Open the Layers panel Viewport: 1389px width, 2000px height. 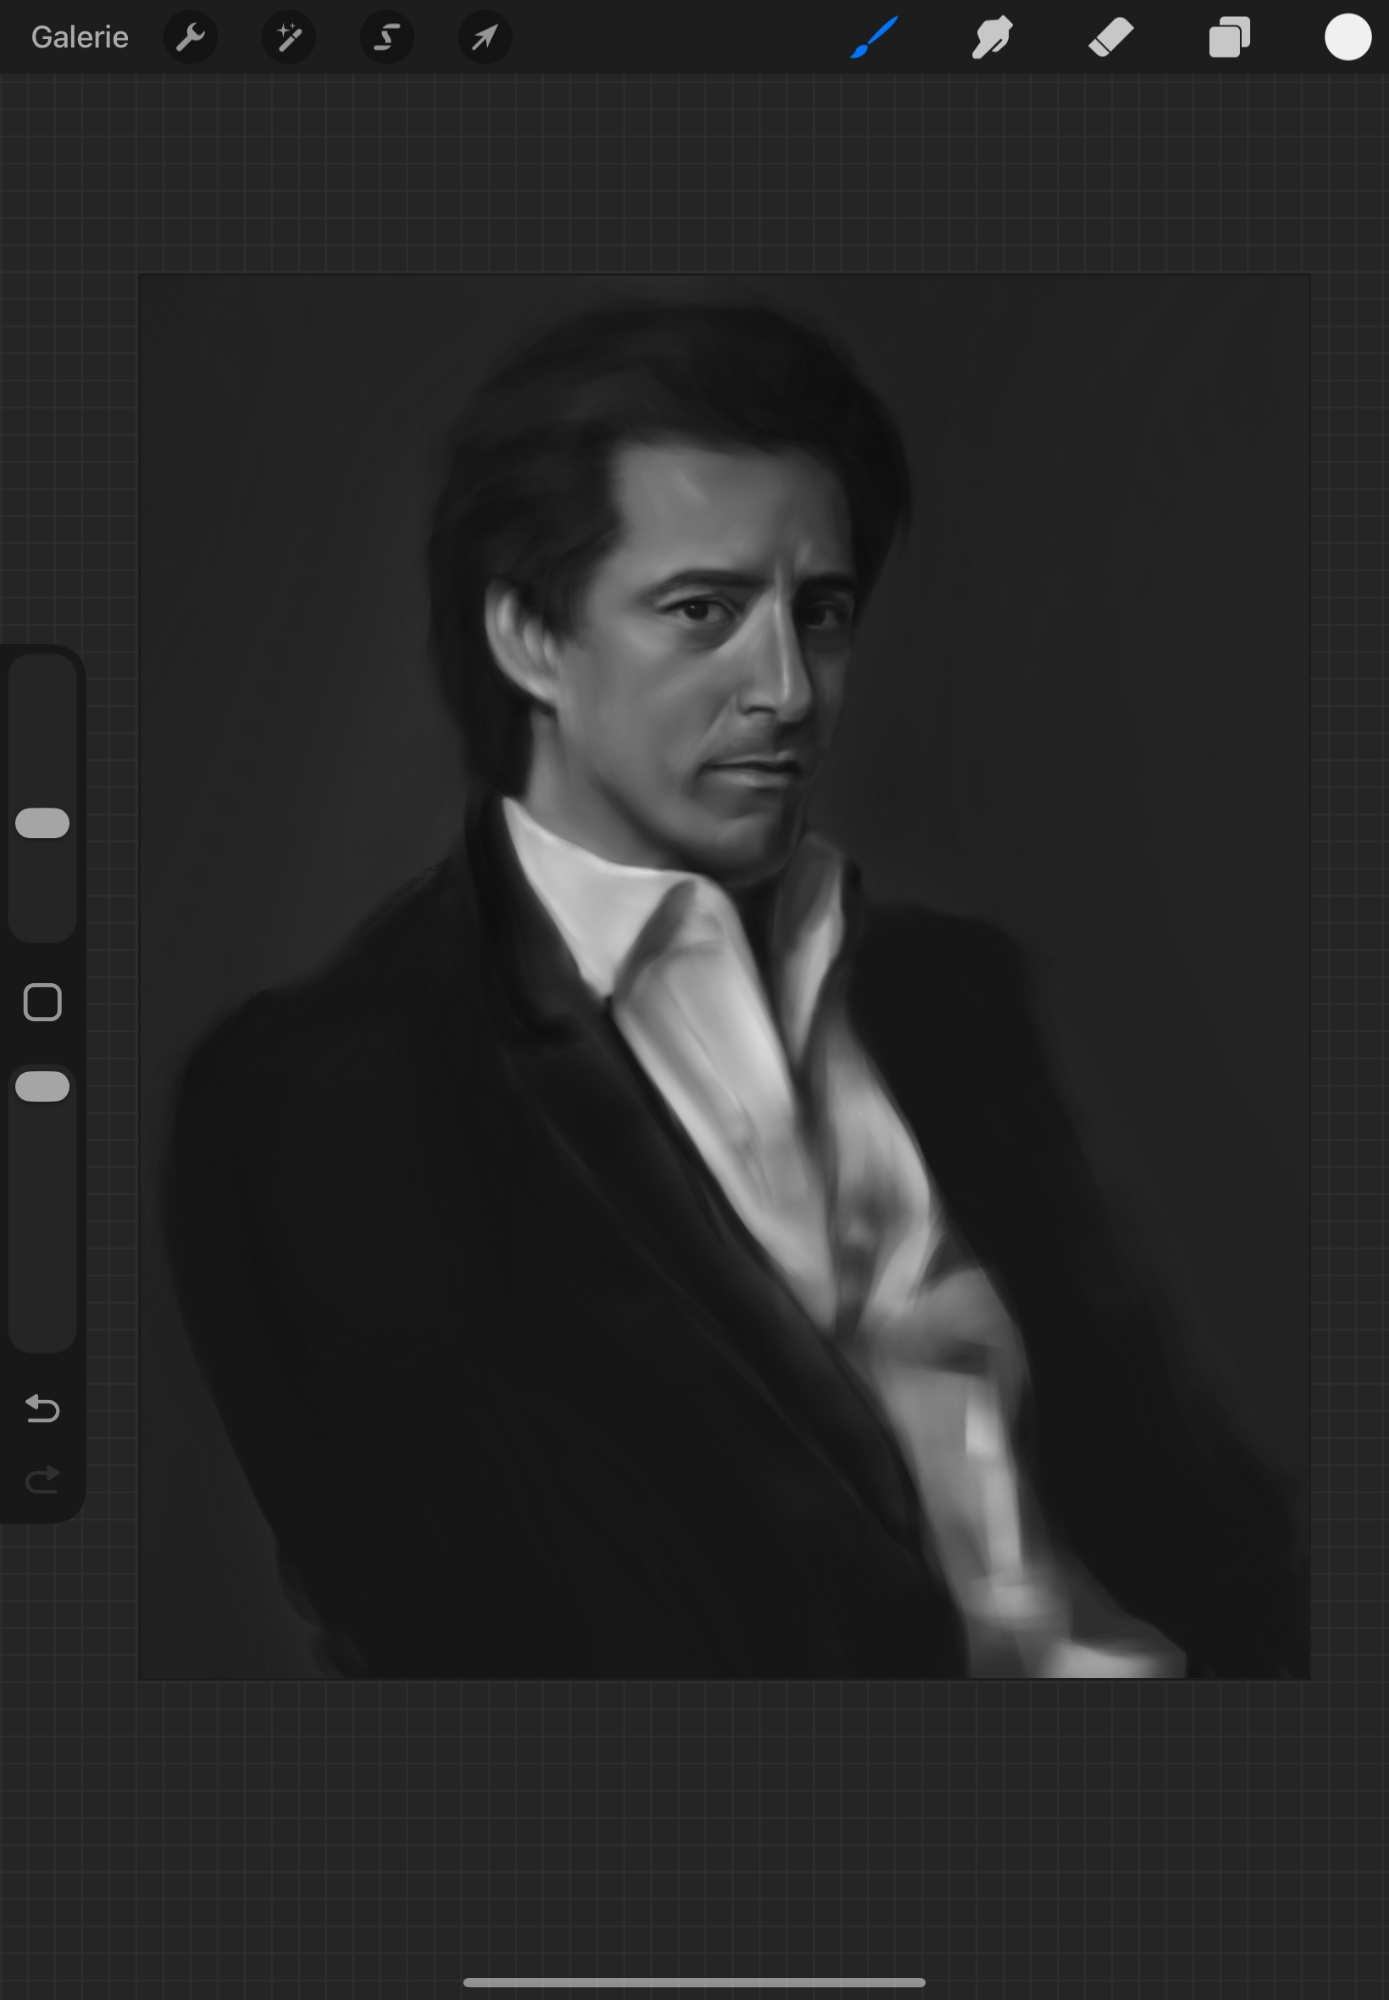coord(1229,38)
